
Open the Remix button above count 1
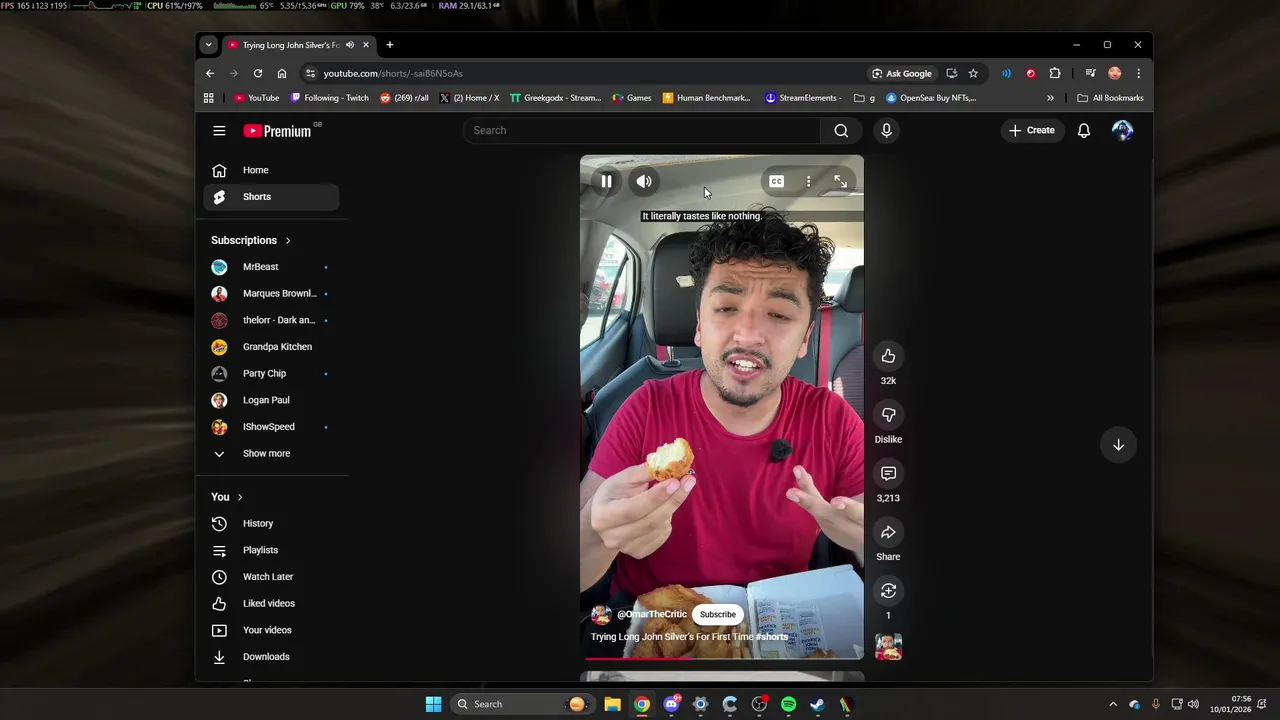click(888, 590)
